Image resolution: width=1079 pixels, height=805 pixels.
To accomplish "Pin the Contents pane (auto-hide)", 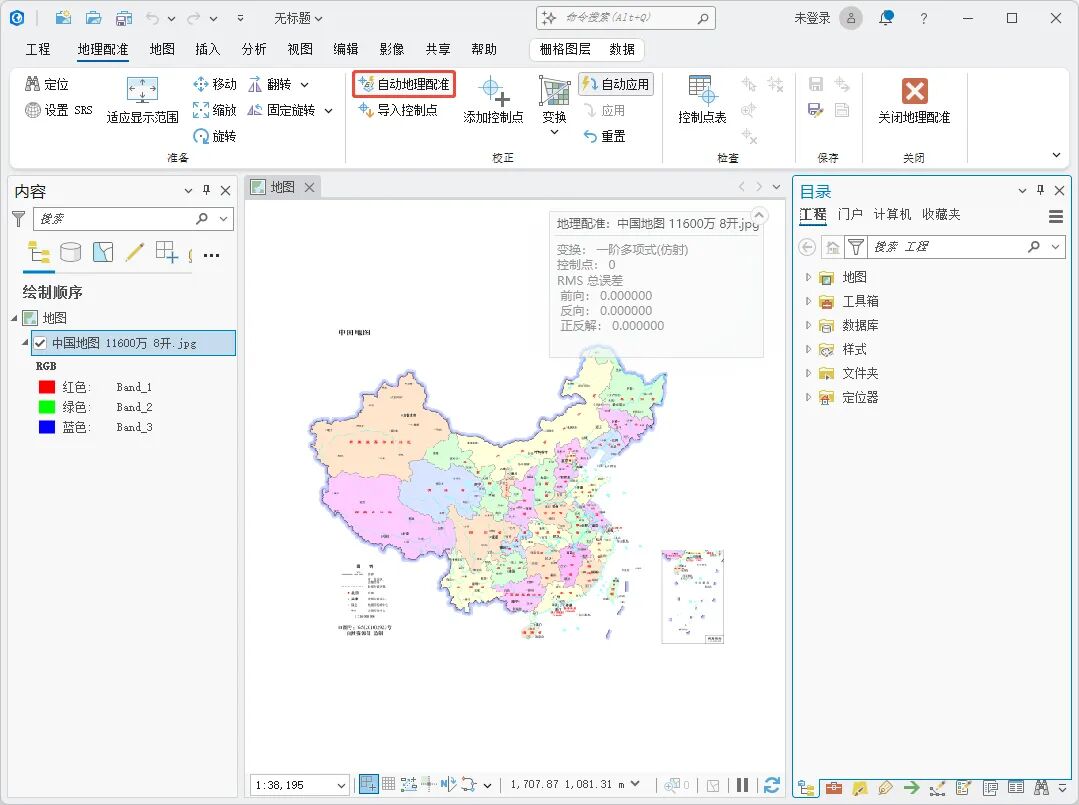I will [206, 191].
